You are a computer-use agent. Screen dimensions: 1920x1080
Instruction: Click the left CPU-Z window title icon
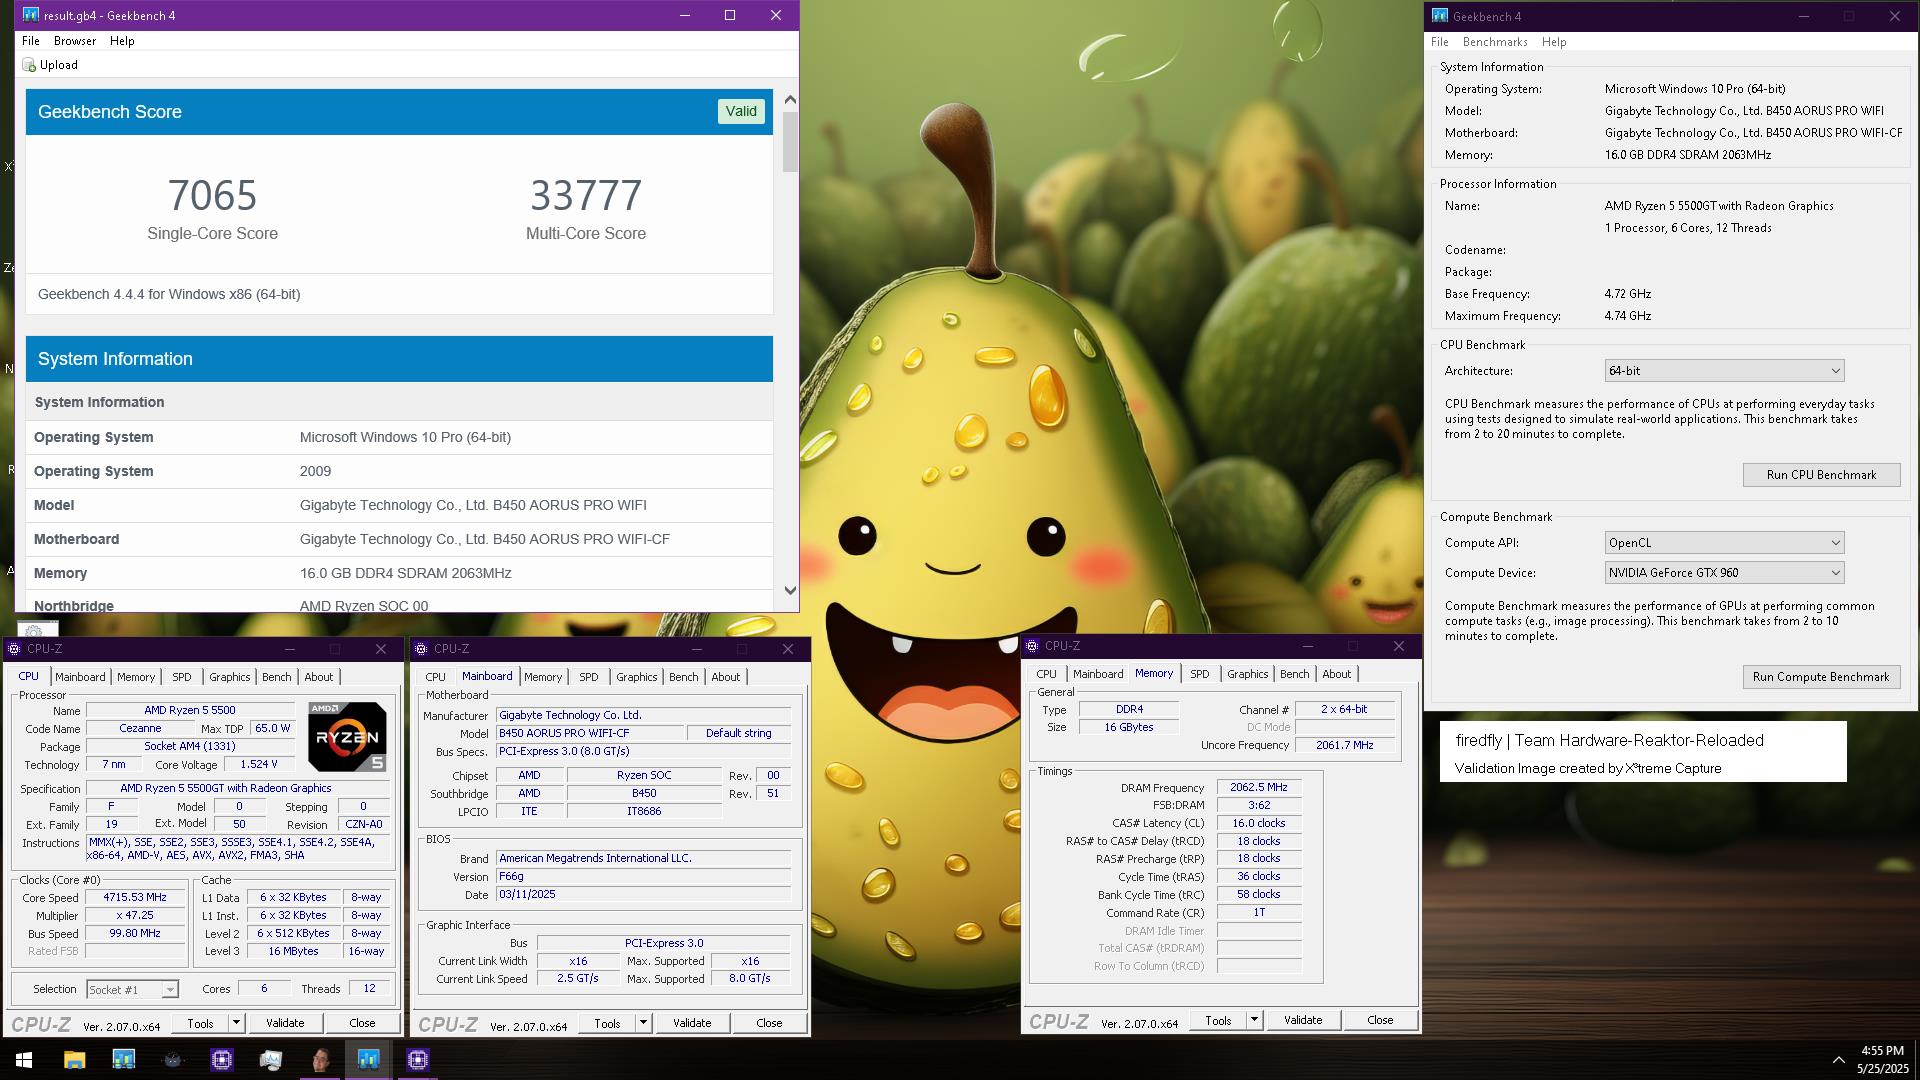[x=14, y=649]
